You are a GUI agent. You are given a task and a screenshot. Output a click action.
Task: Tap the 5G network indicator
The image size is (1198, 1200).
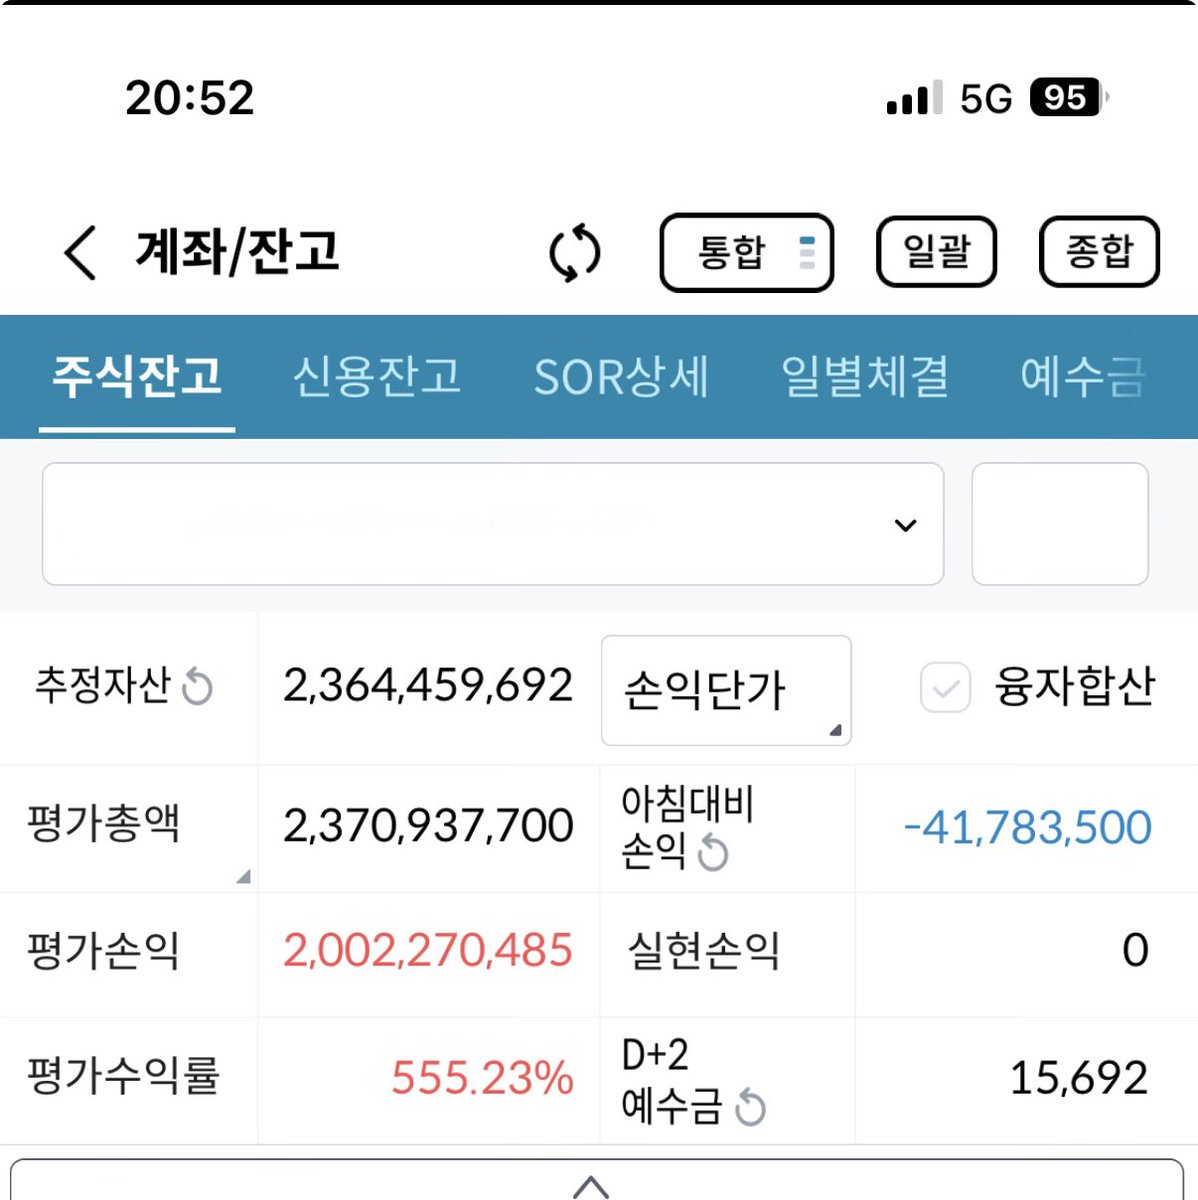click(987, 96)
